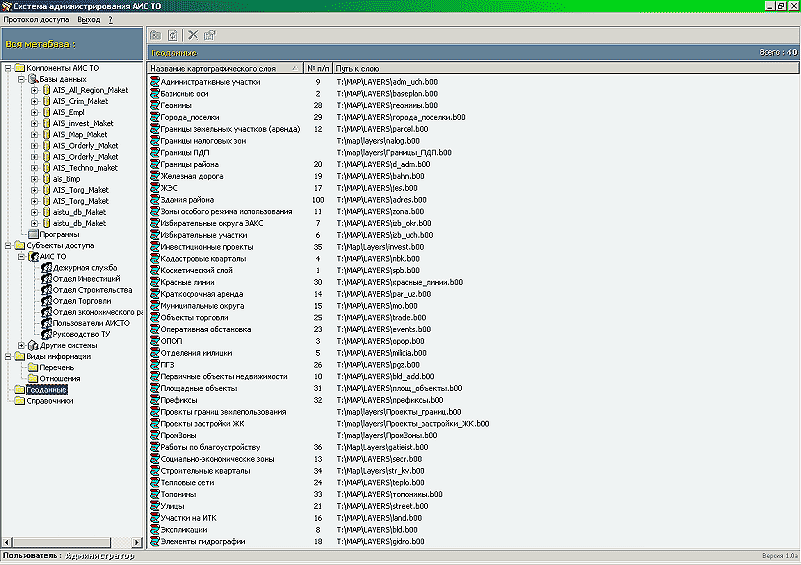Collapse the Субъекты доступа tree branch

8,245
